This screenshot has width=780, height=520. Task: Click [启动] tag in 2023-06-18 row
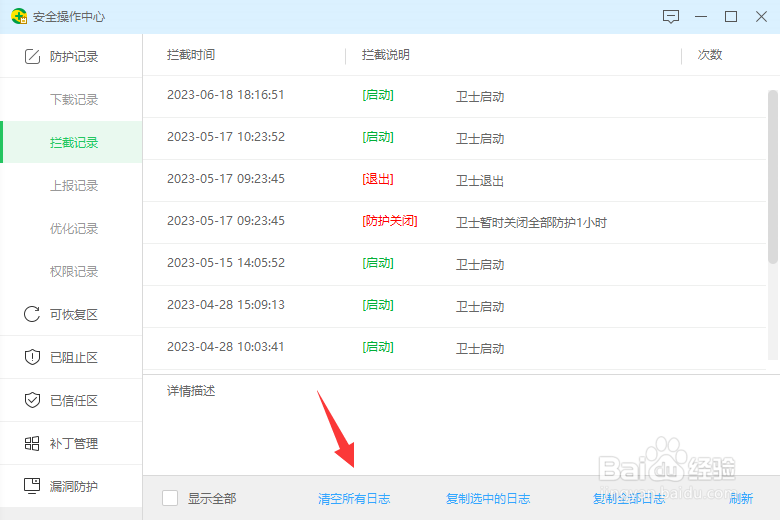378,95
